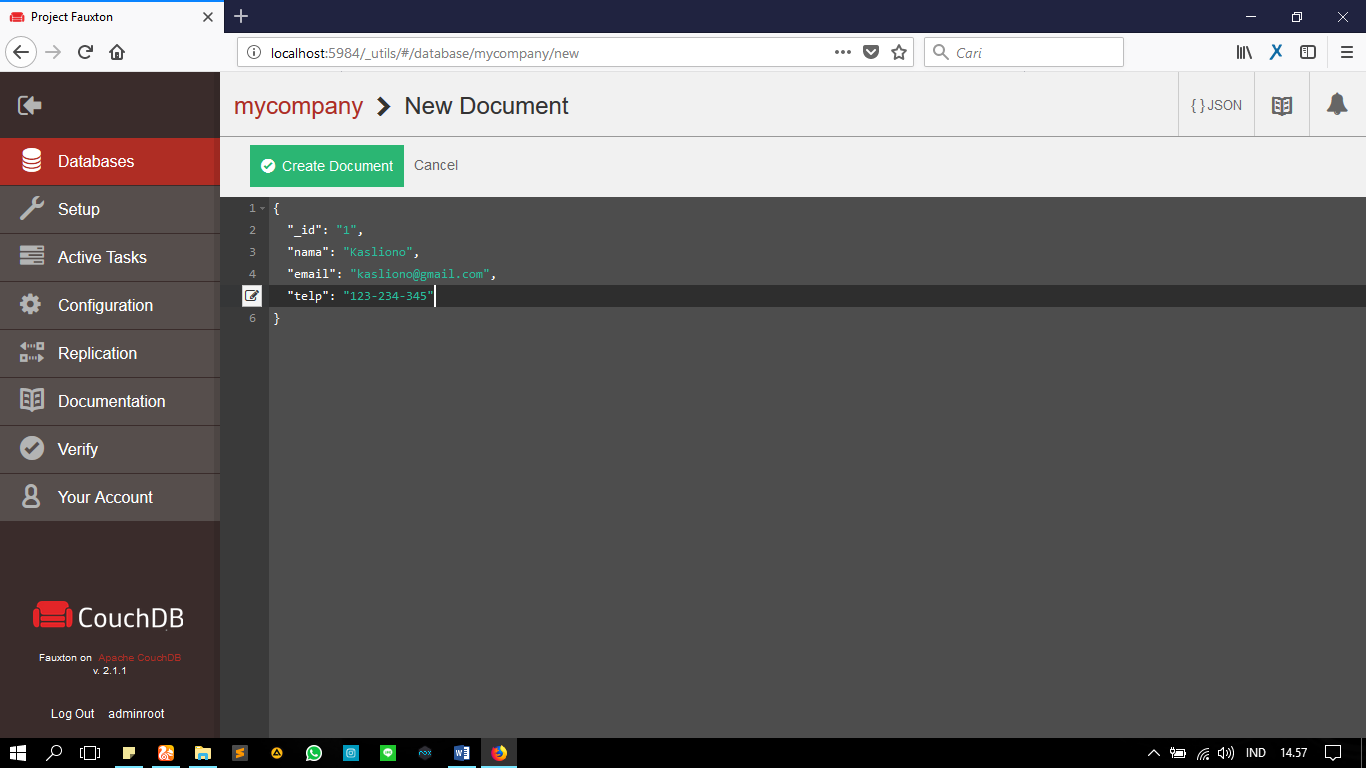1366x768 pixels.
Task: Open Documentation from the top toolbar book icon
Action: pos(1282,104)
